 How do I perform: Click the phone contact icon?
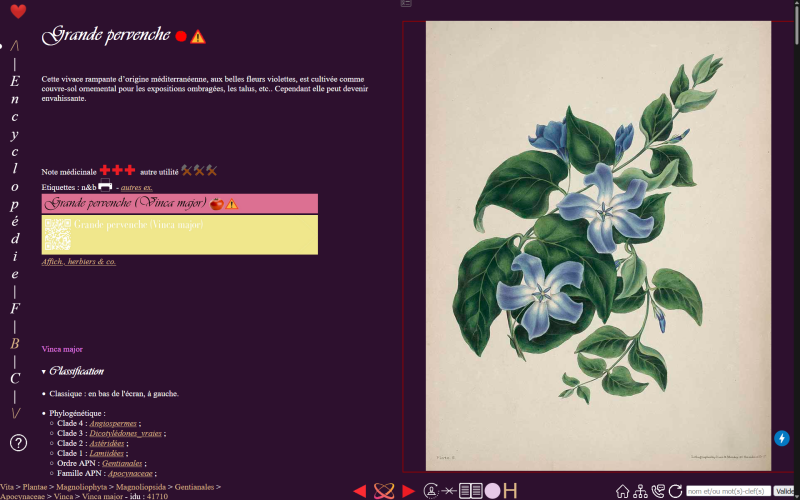coord(658,491)
